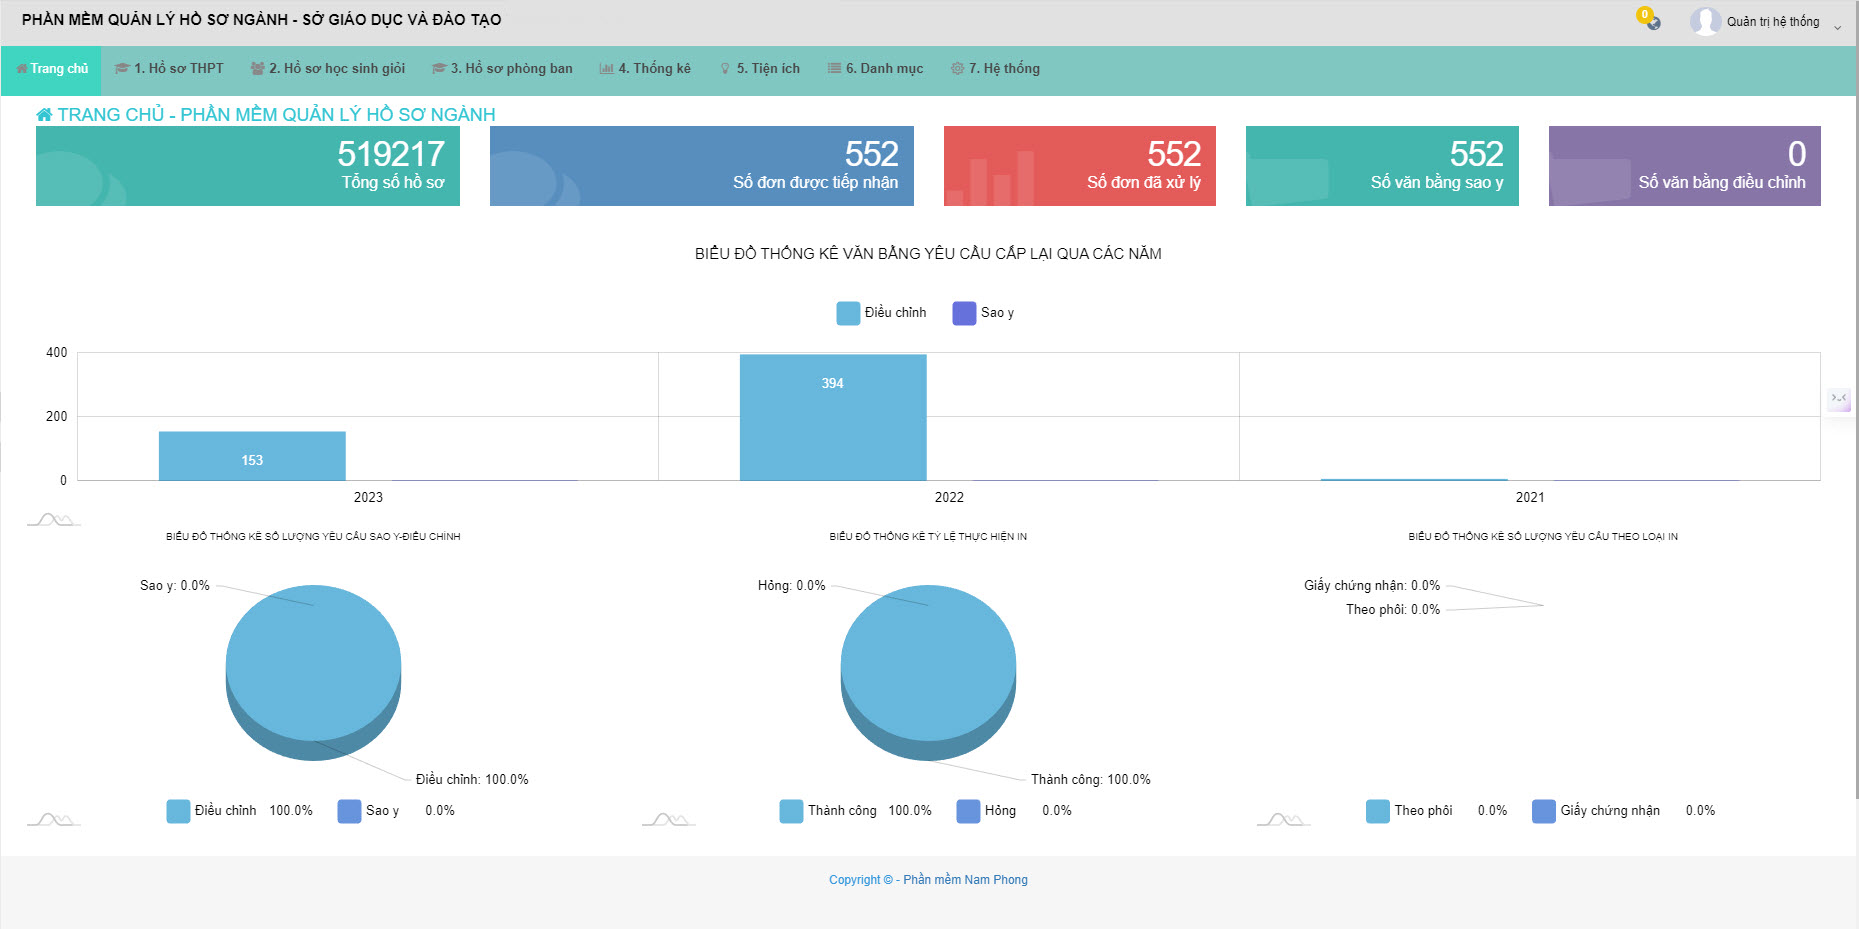Open the 3. Hồ sơ phòng ban menu
Screen dimensions: 1859x929
click(502, 69)
